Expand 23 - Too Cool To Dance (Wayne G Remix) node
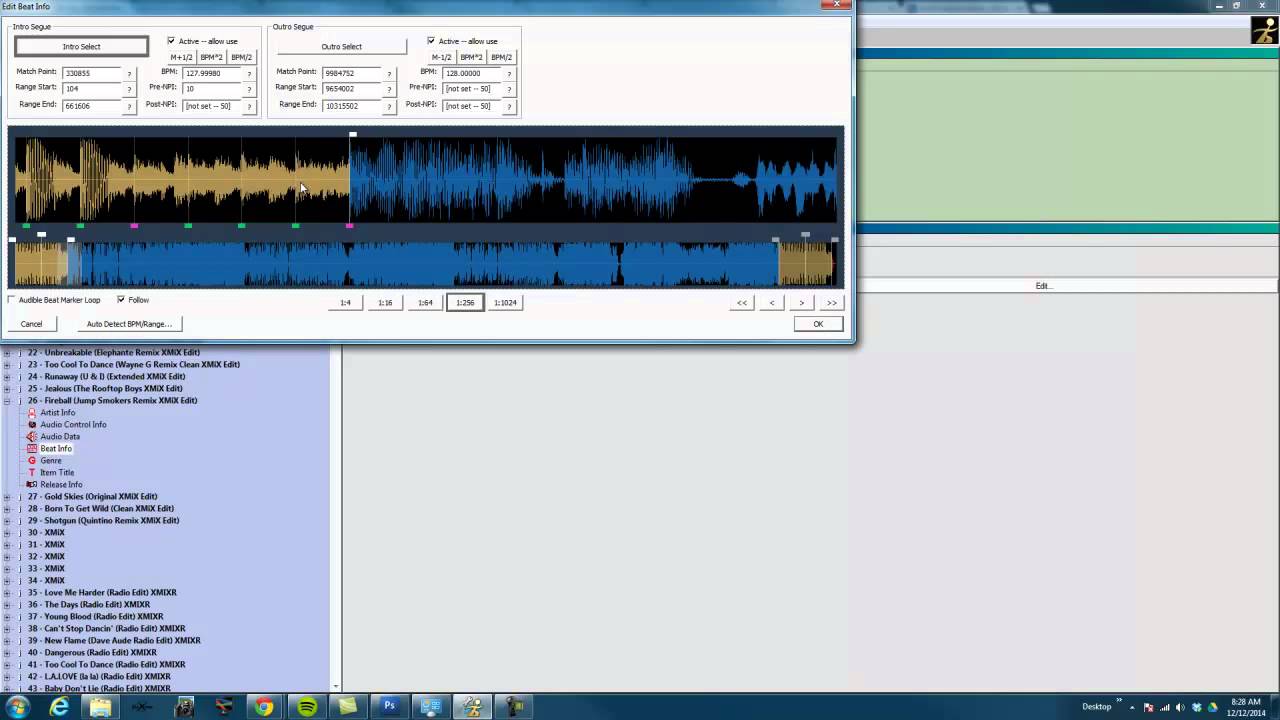 [7, 364]
